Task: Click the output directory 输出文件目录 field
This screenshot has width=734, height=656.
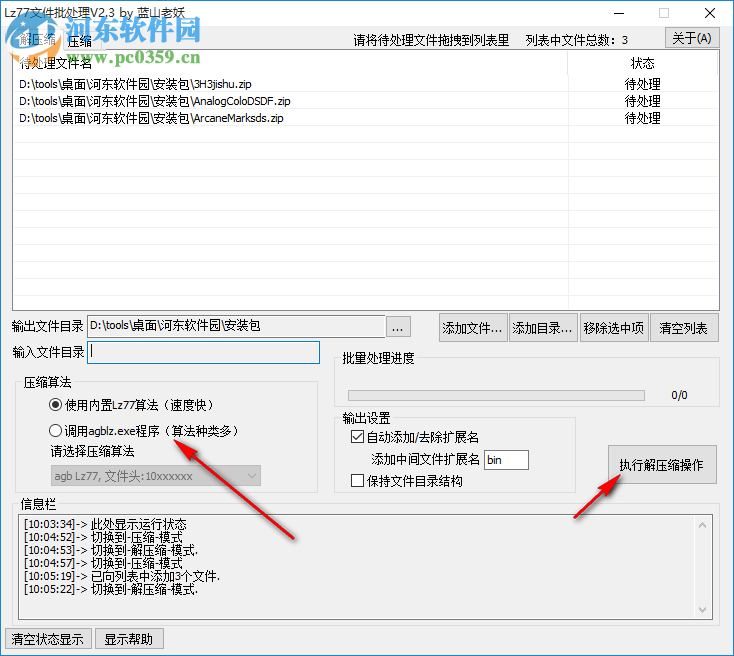Action: coord(235,326)
